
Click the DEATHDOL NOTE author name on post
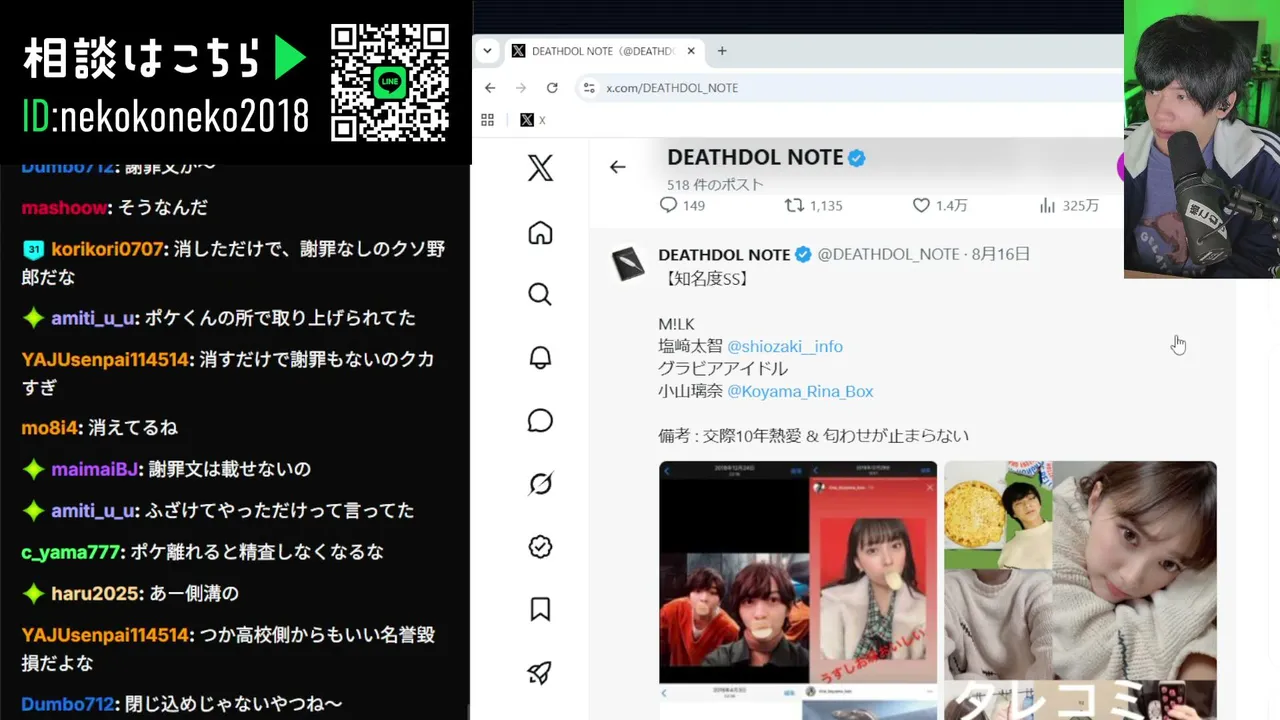point(724,255)
